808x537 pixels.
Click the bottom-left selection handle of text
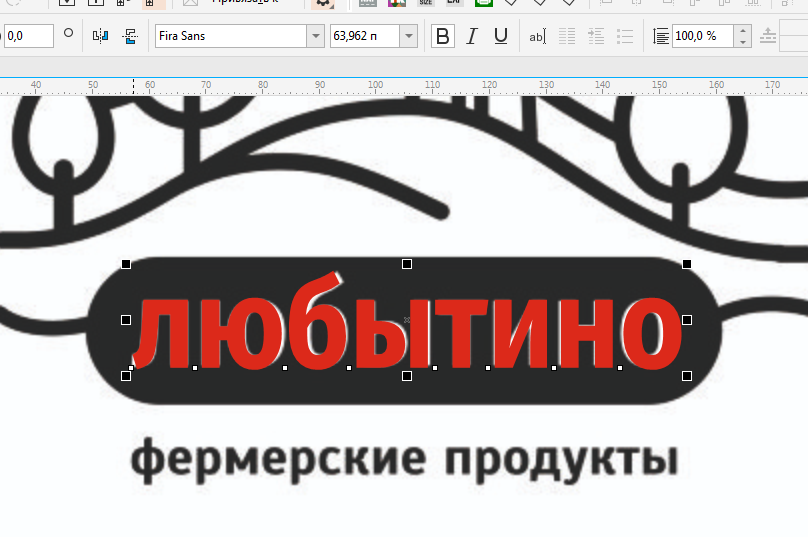coord(126,376)
